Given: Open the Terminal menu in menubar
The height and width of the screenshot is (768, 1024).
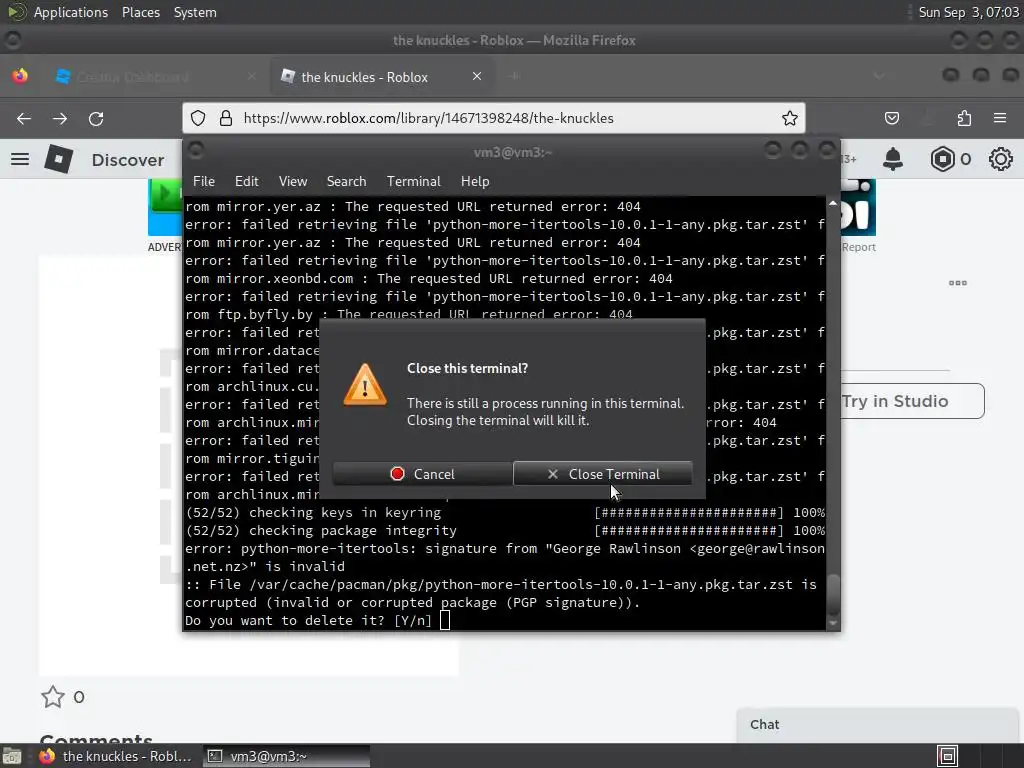Looking at the screenshot, I should 413,182.
